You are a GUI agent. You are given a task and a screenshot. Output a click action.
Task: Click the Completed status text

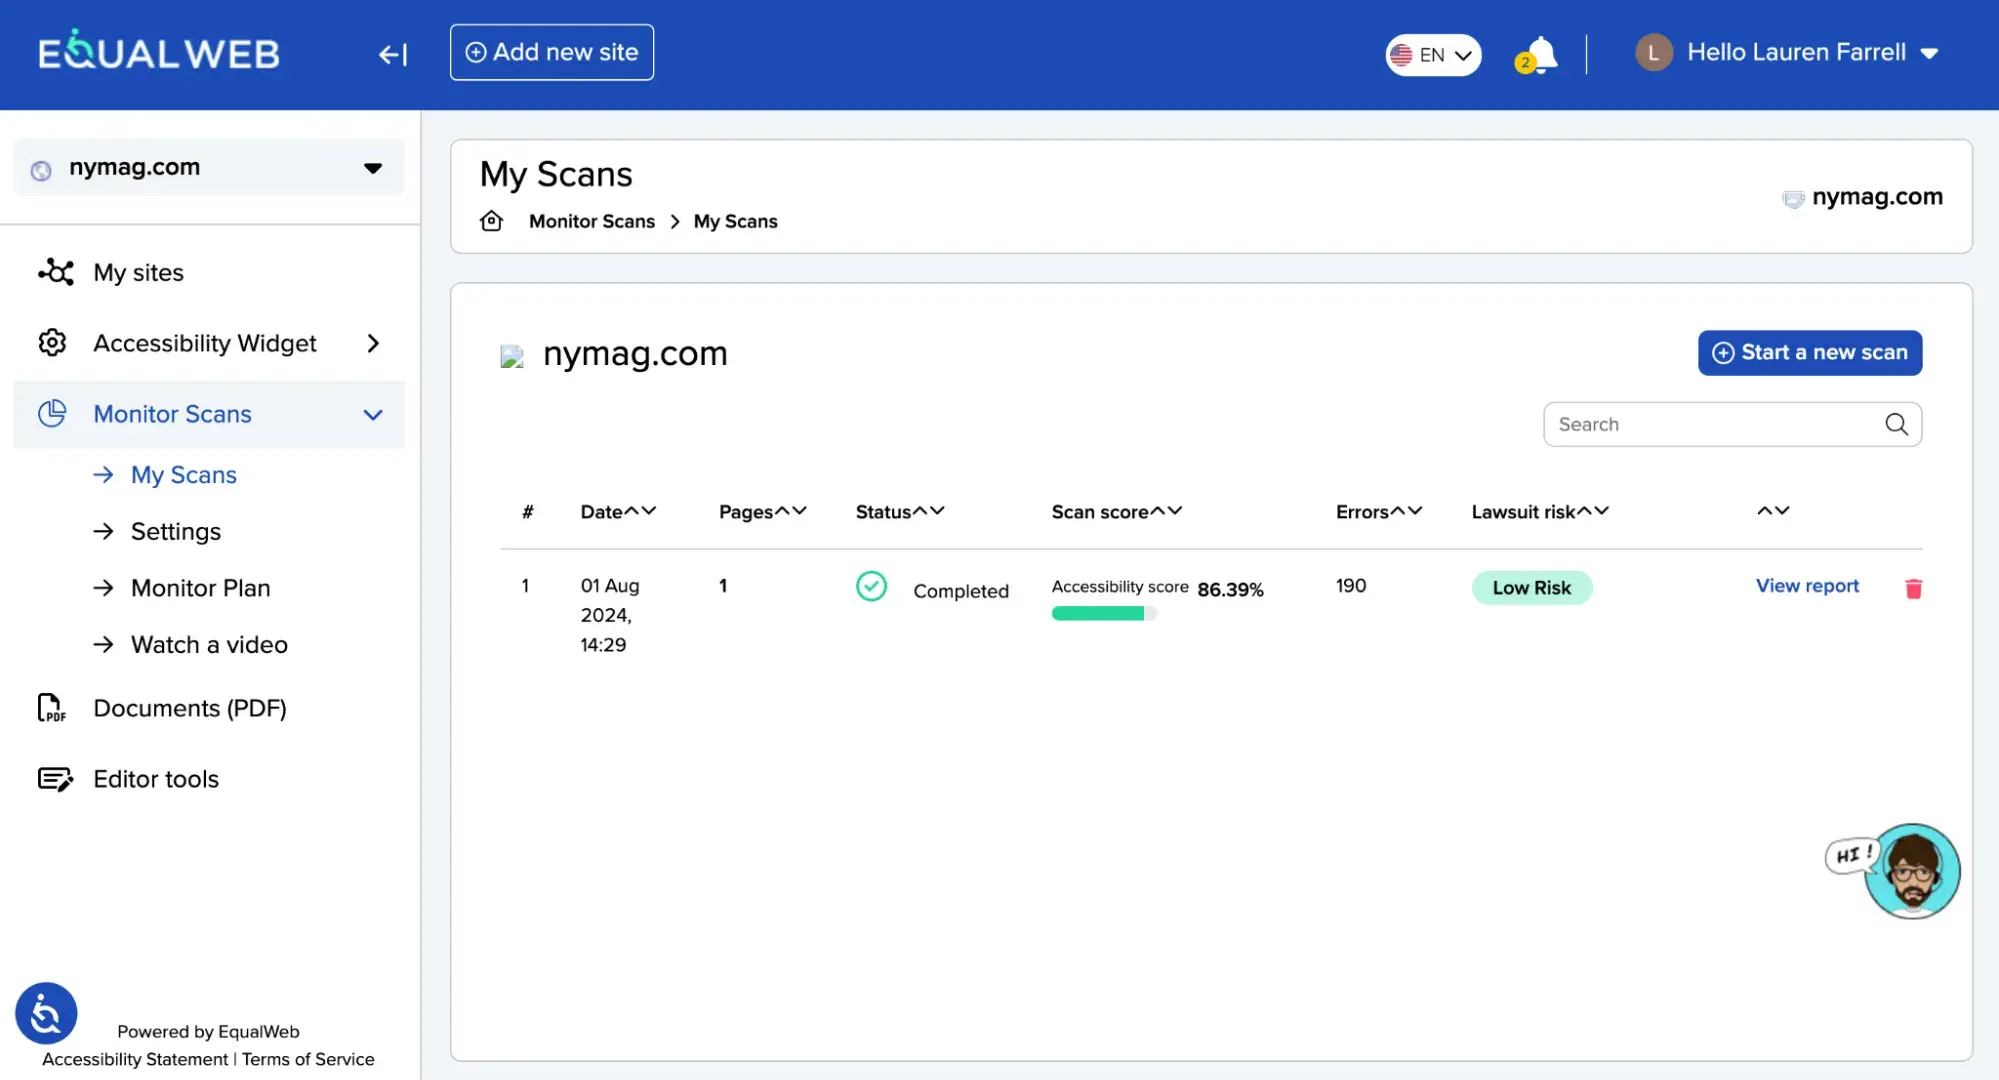coord(961,591)
